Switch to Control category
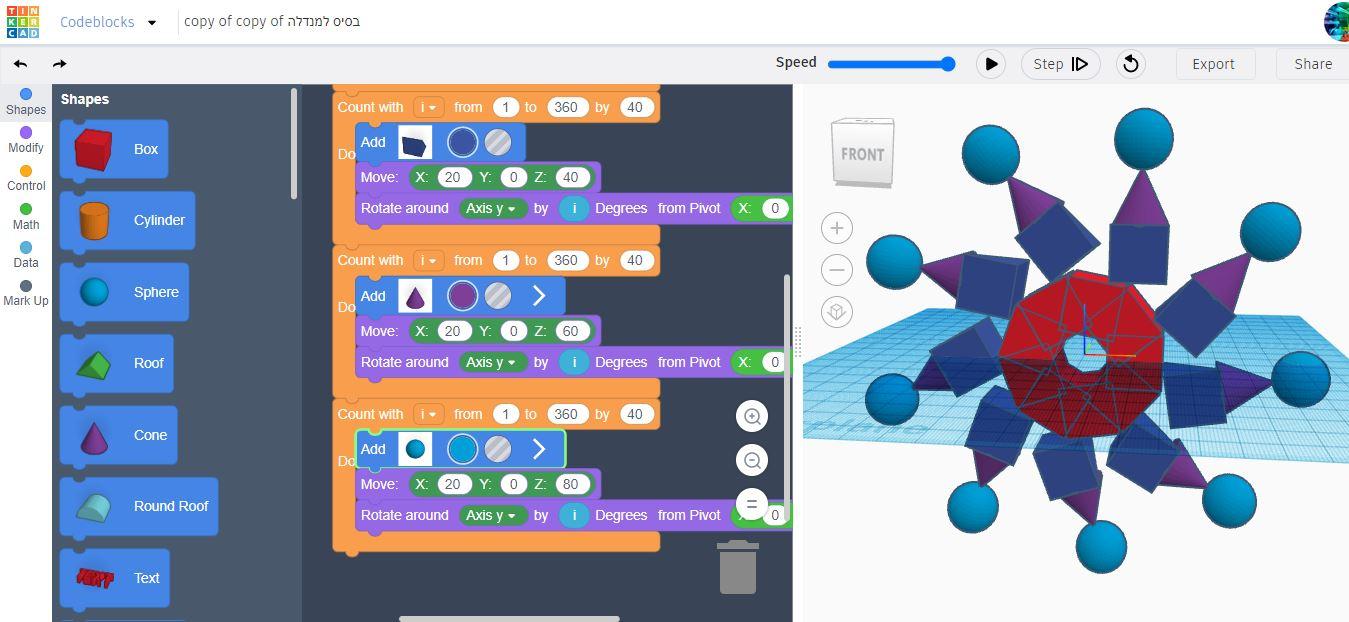The height and width of the screenshot is (622, 1349). tap(26, 178)
